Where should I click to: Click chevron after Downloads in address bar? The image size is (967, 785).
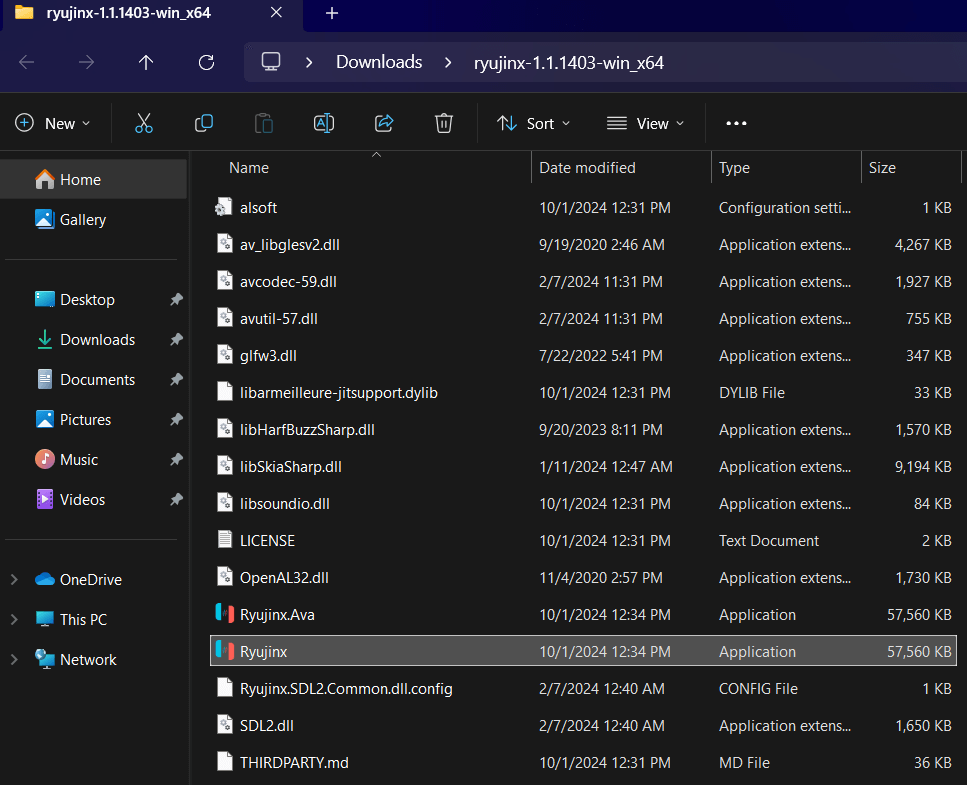(448, 62)
